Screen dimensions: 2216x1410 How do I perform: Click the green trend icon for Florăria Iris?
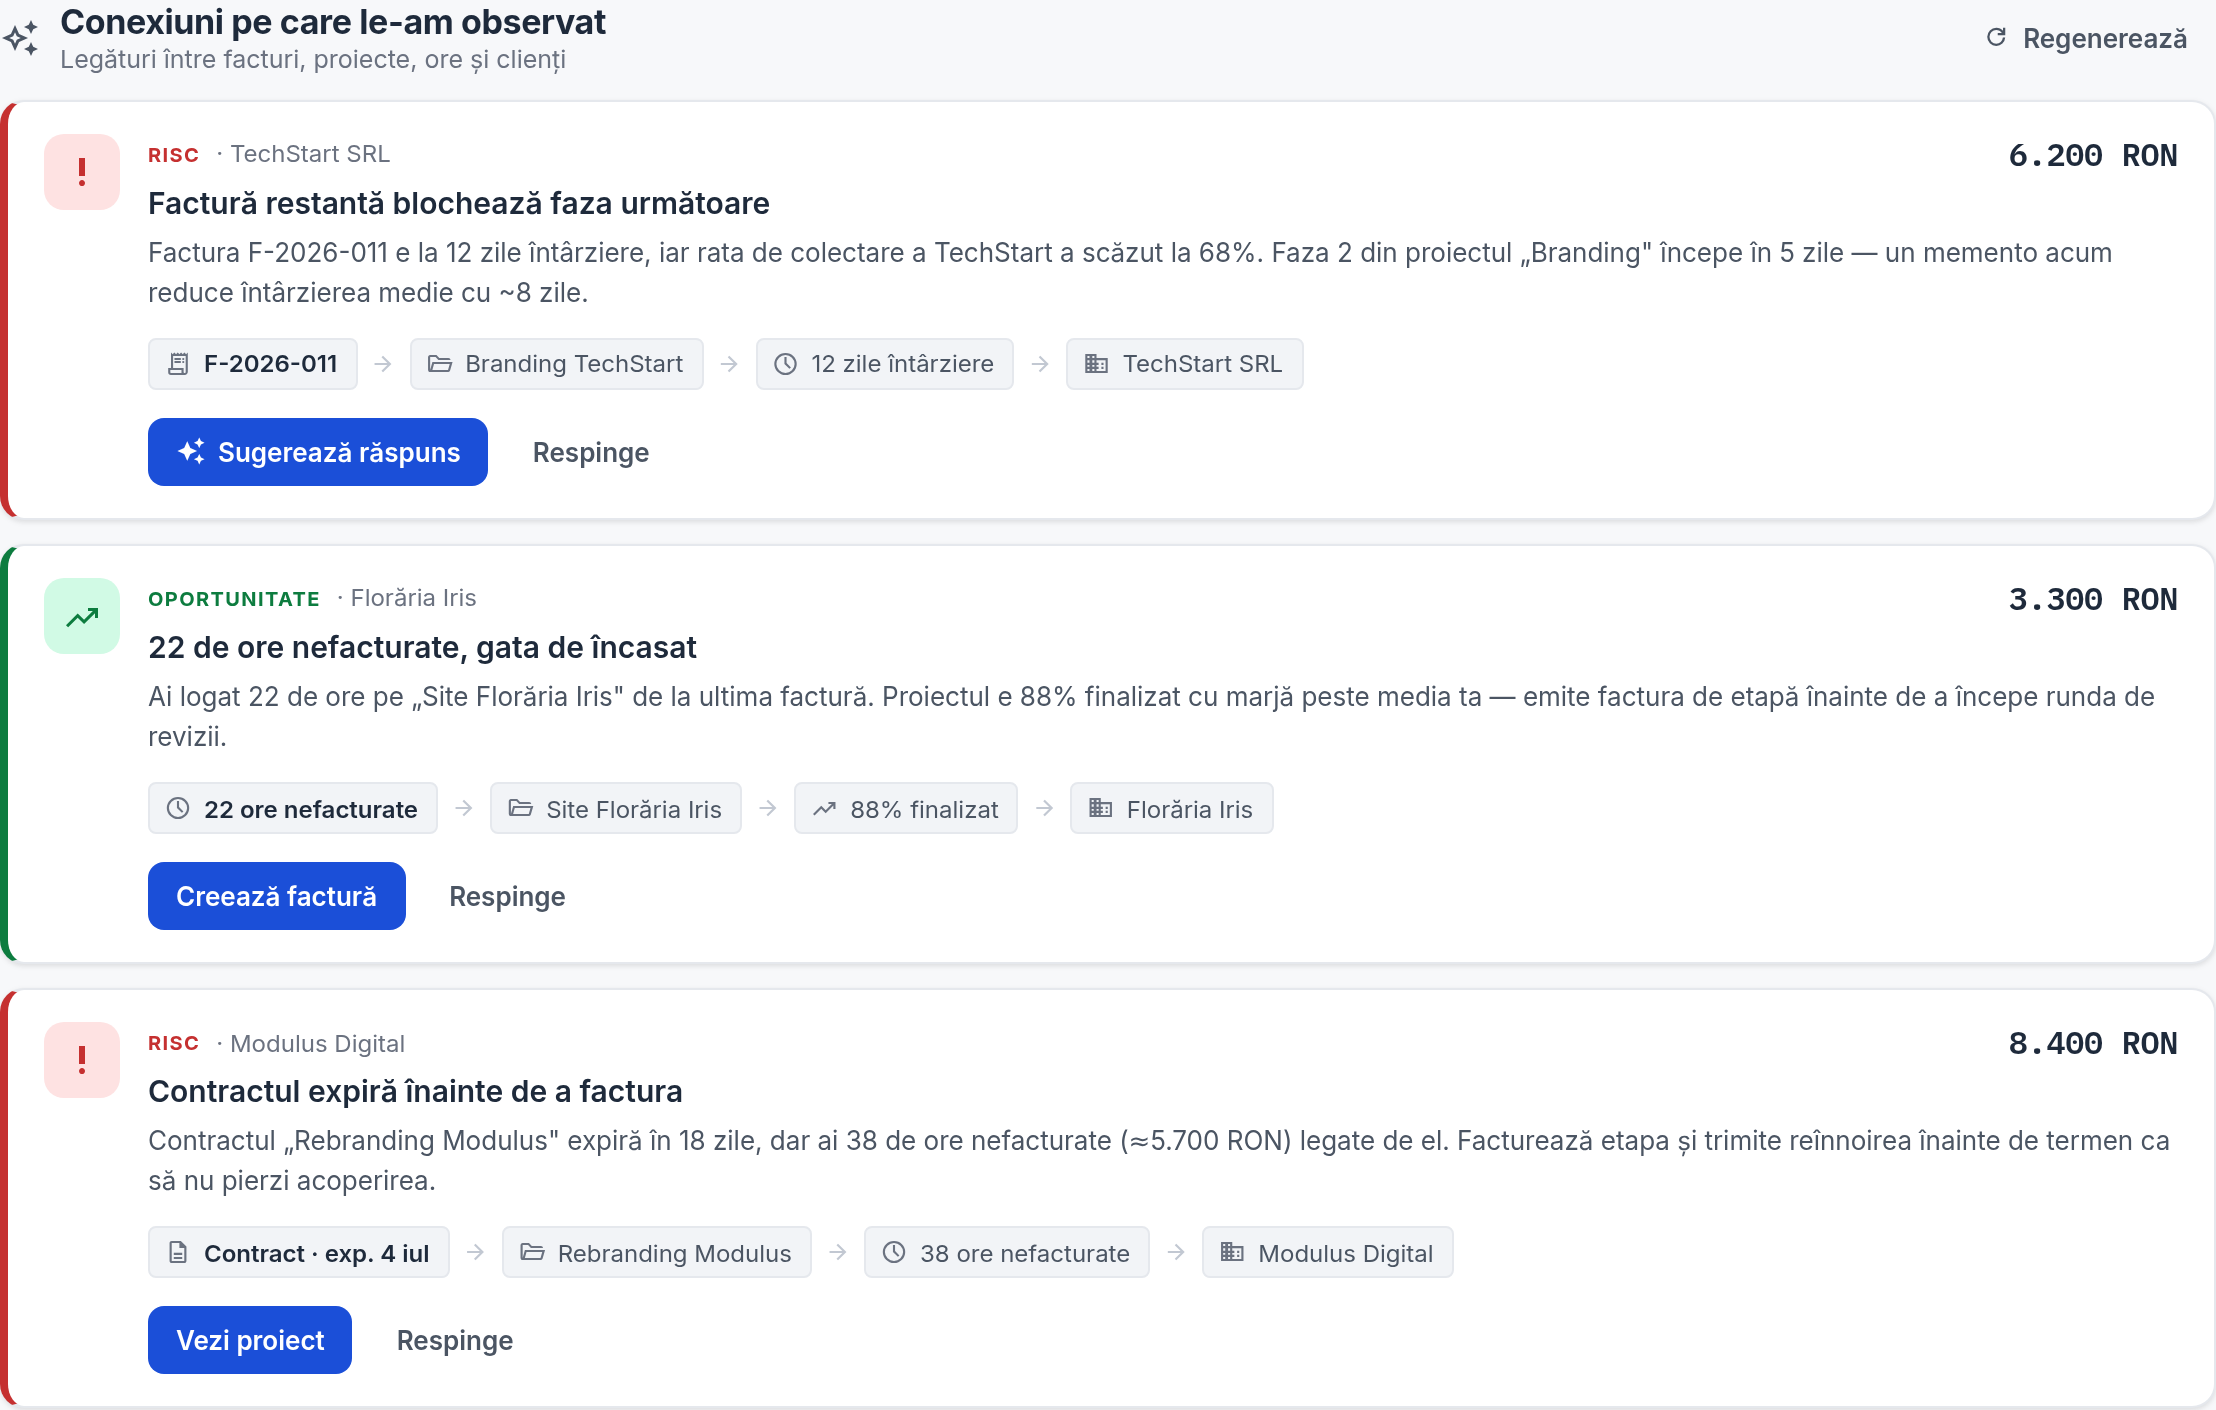[x=82, y=616]
